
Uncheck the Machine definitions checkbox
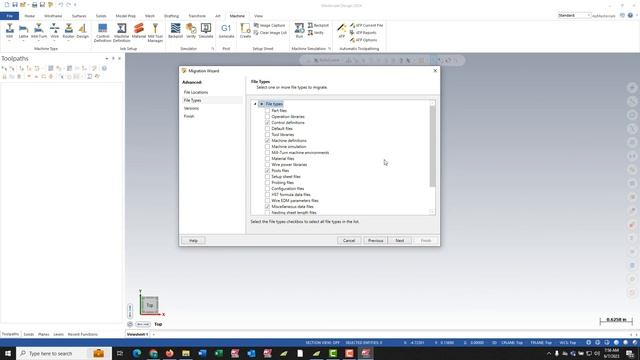point(267,140)
